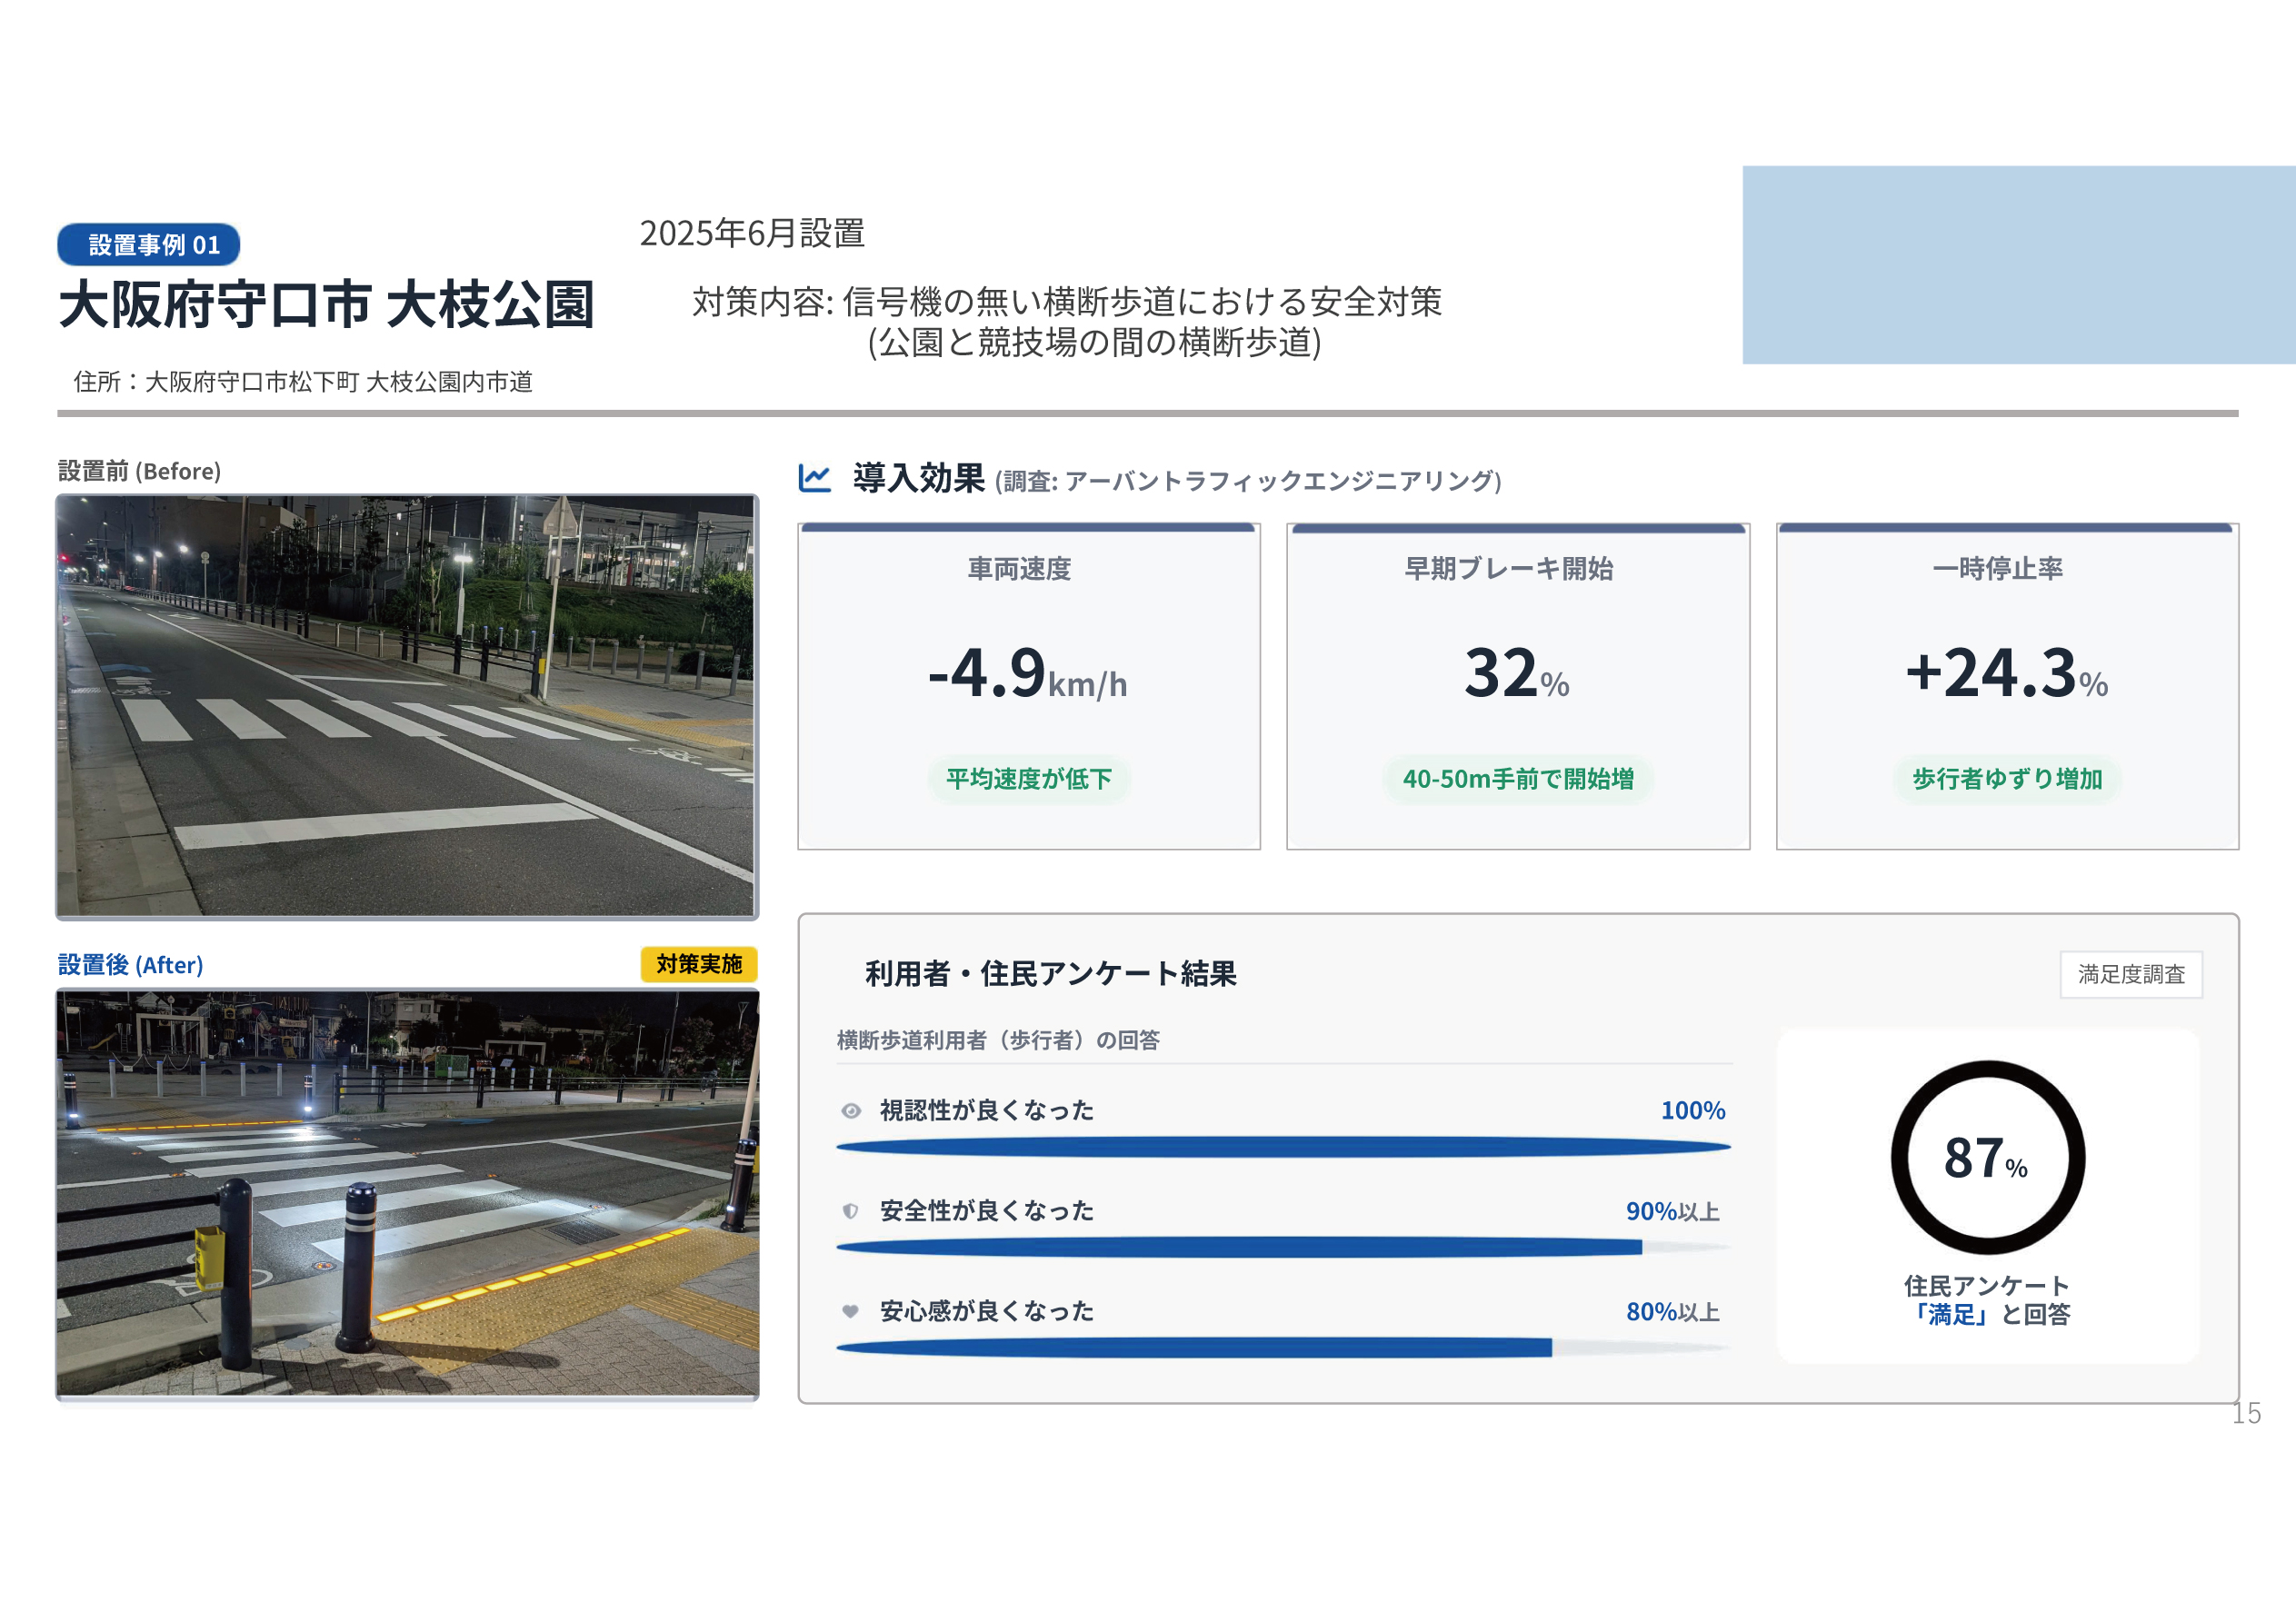Select the 一時停止率 +24.3% card
Viewport: 2296px width, 1622px height.
click(x=2006, y=686)
